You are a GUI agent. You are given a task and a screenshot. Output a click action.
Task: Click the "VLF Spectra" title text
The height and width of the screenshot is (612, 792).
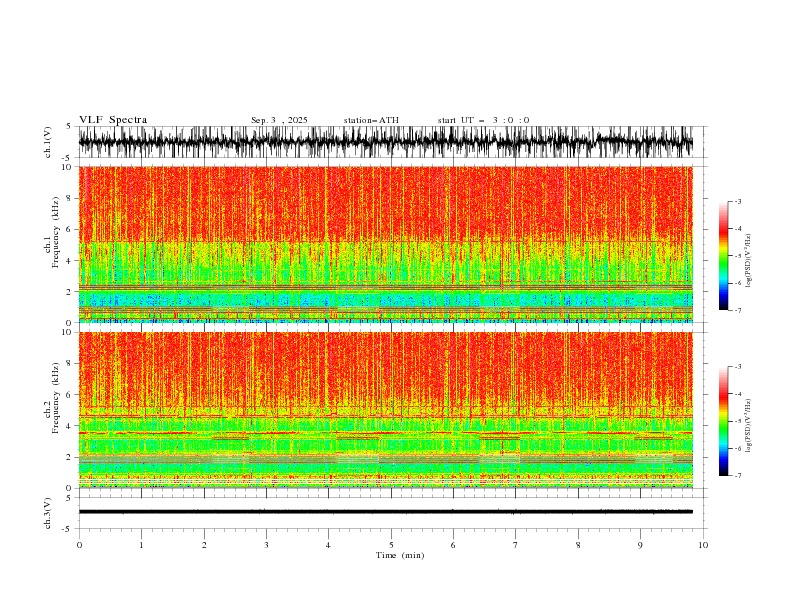tap(113, 120)
